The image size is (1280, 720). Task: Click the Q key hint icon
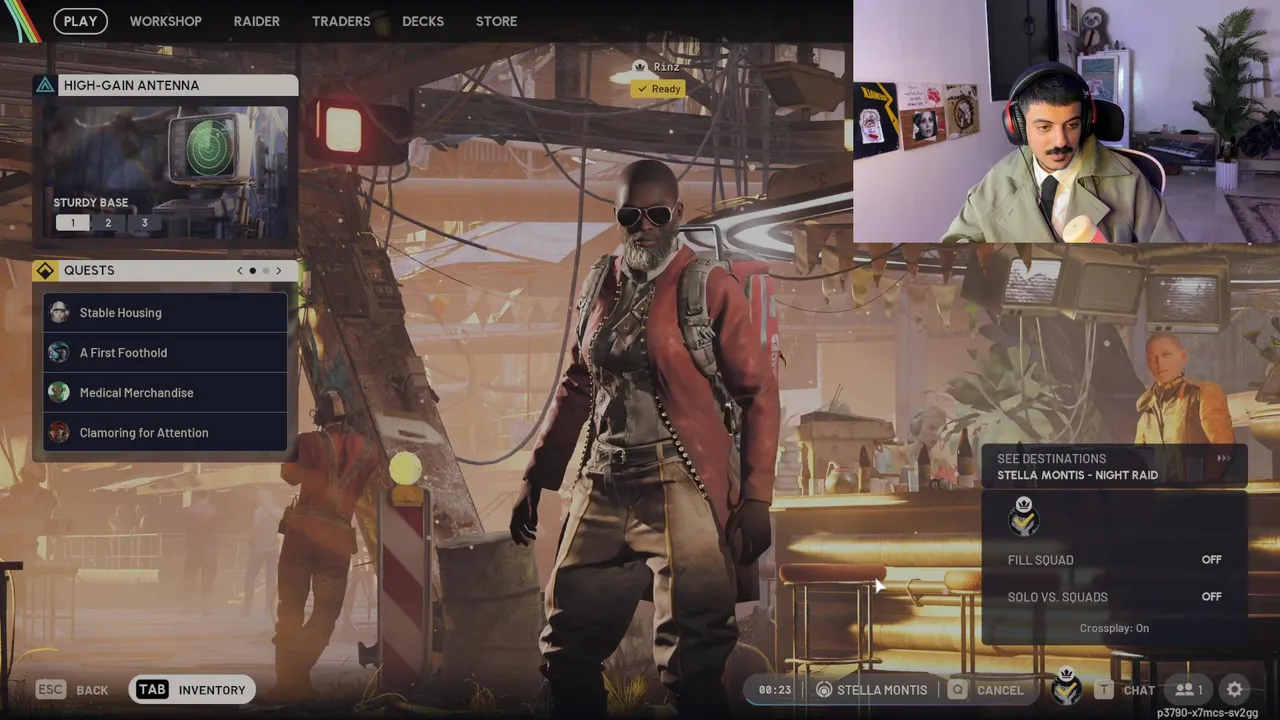(x=958, y=690)
